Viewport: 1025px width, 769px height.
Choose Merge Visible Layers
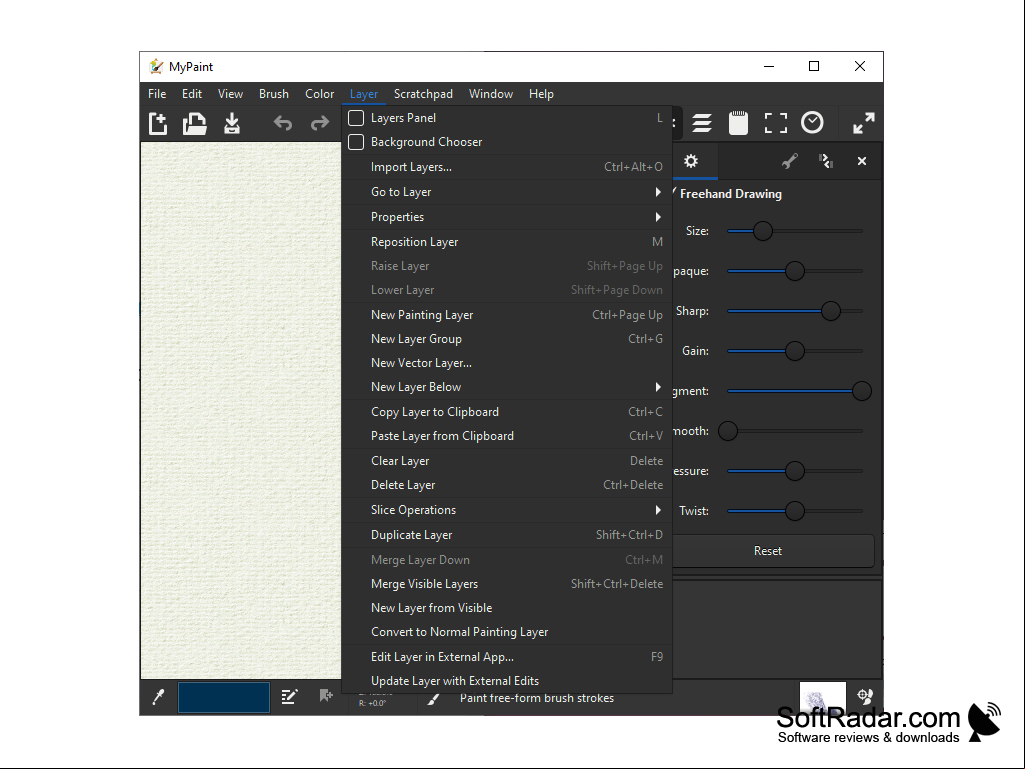[x=507, y=584]
